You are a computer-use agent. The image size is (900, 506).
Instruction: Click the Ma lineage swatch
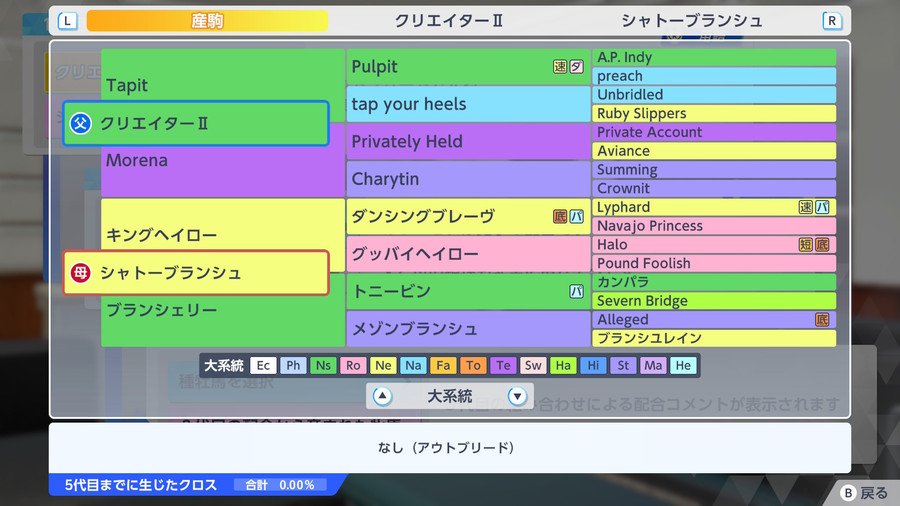pyautogui.click(x=653, y=365)
